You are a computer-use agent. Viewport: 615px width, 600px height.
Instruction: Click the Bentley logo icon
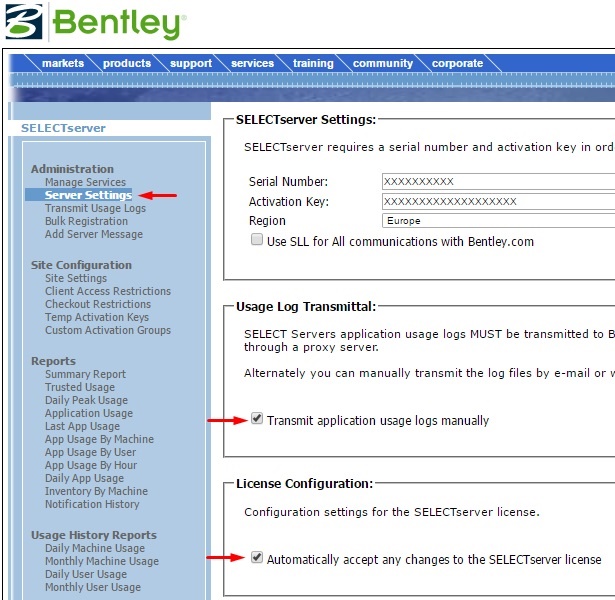coord(24,22)
